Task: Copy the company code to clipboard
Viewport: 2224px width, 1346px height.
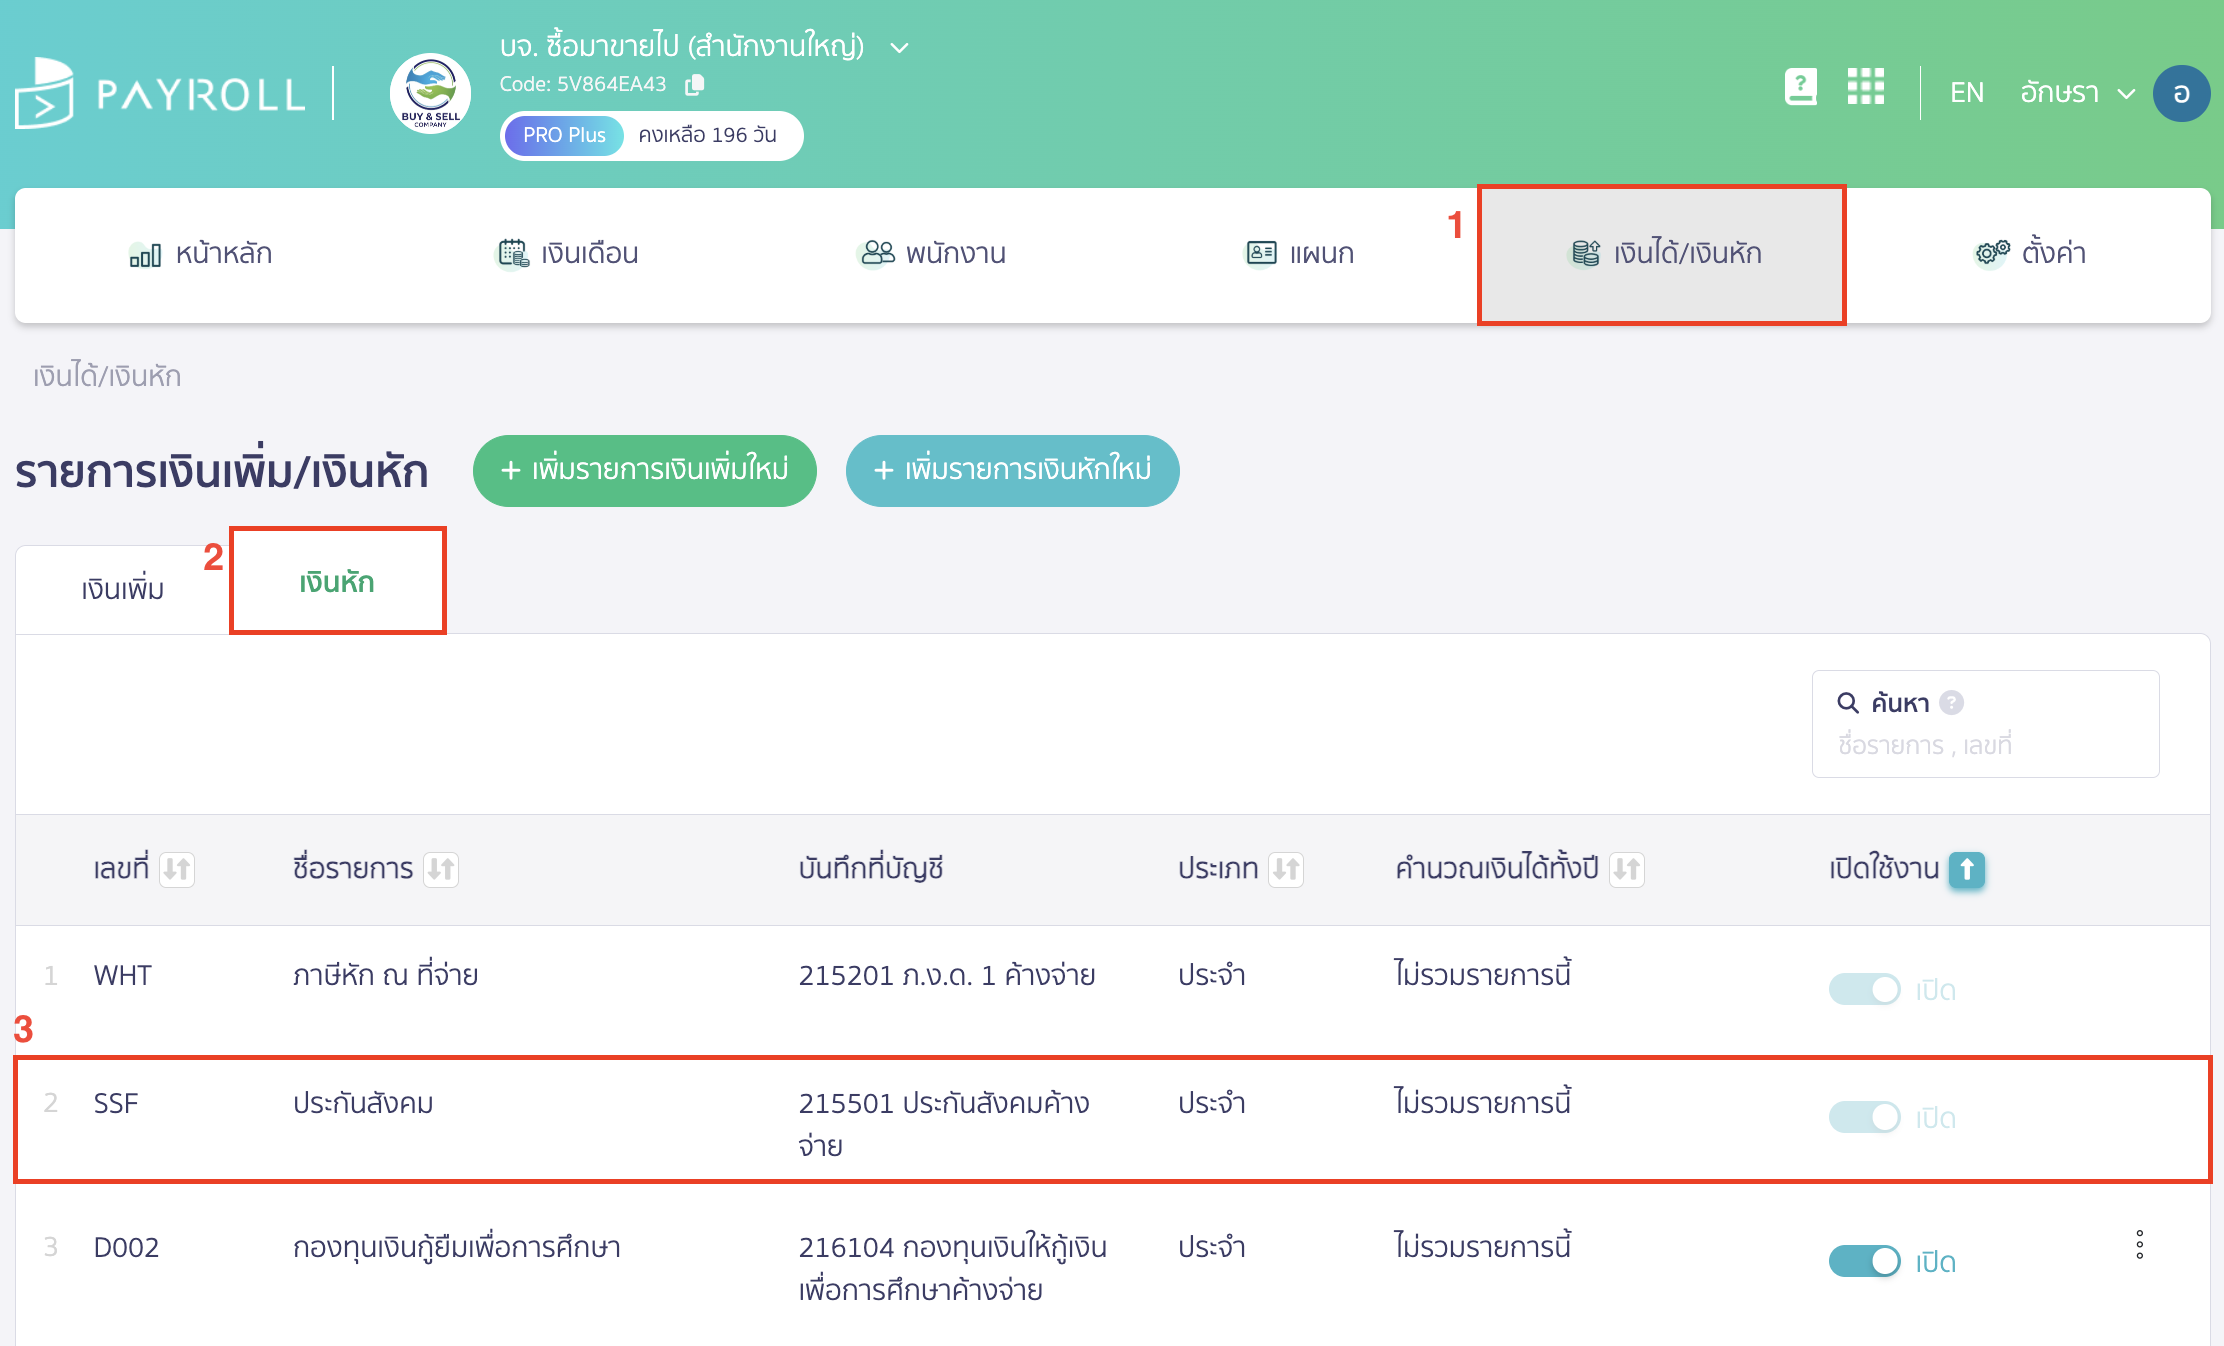Action: pos(694,85)
